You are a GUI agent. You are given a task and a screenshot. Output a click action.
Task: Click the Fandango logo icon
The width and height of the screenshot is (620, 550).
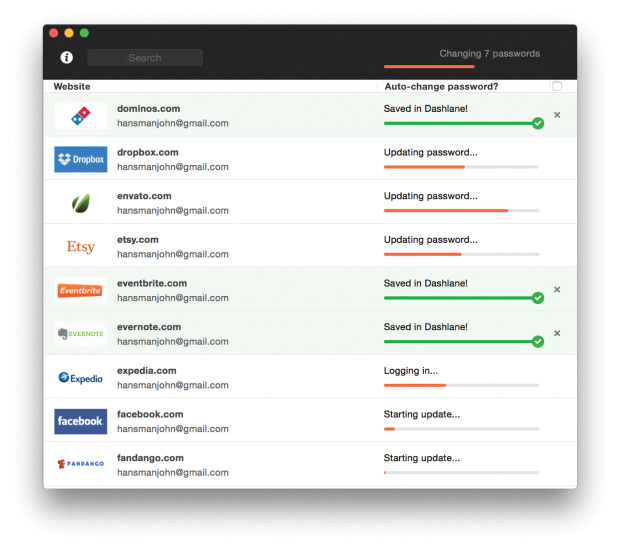point(81,463)
